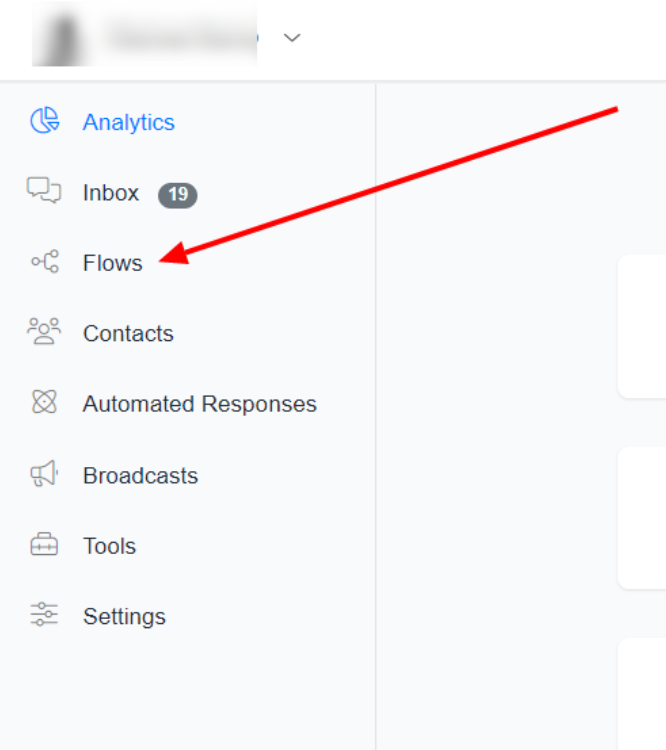The image size is (666, 750).
Task: Click the Automated Responses atom icon
Action: pos(44,403)
